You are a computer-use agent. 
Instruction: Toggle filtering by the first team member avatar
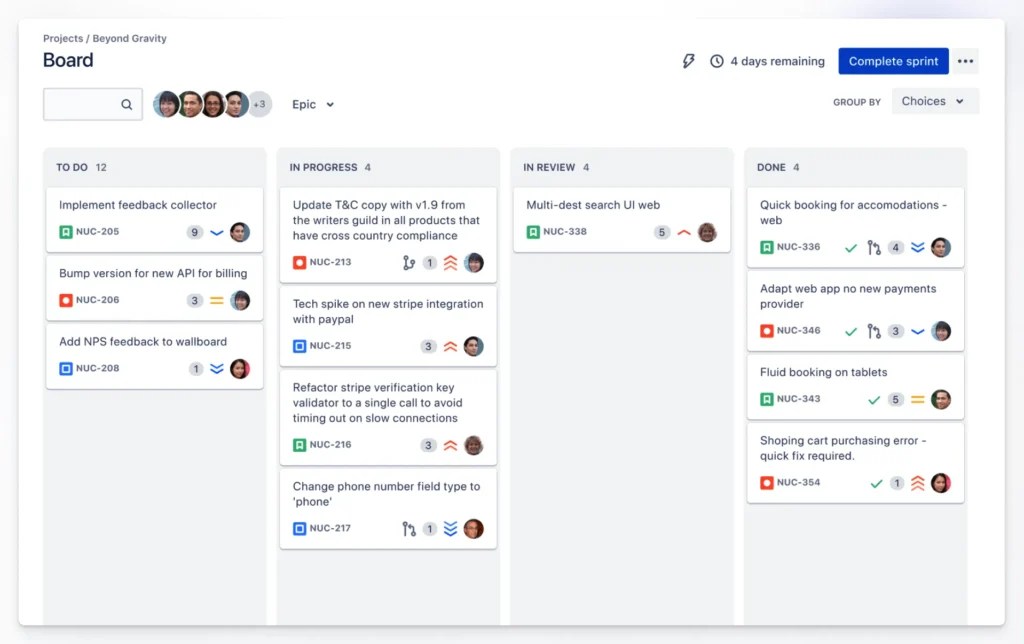click(x=167, y=104)
